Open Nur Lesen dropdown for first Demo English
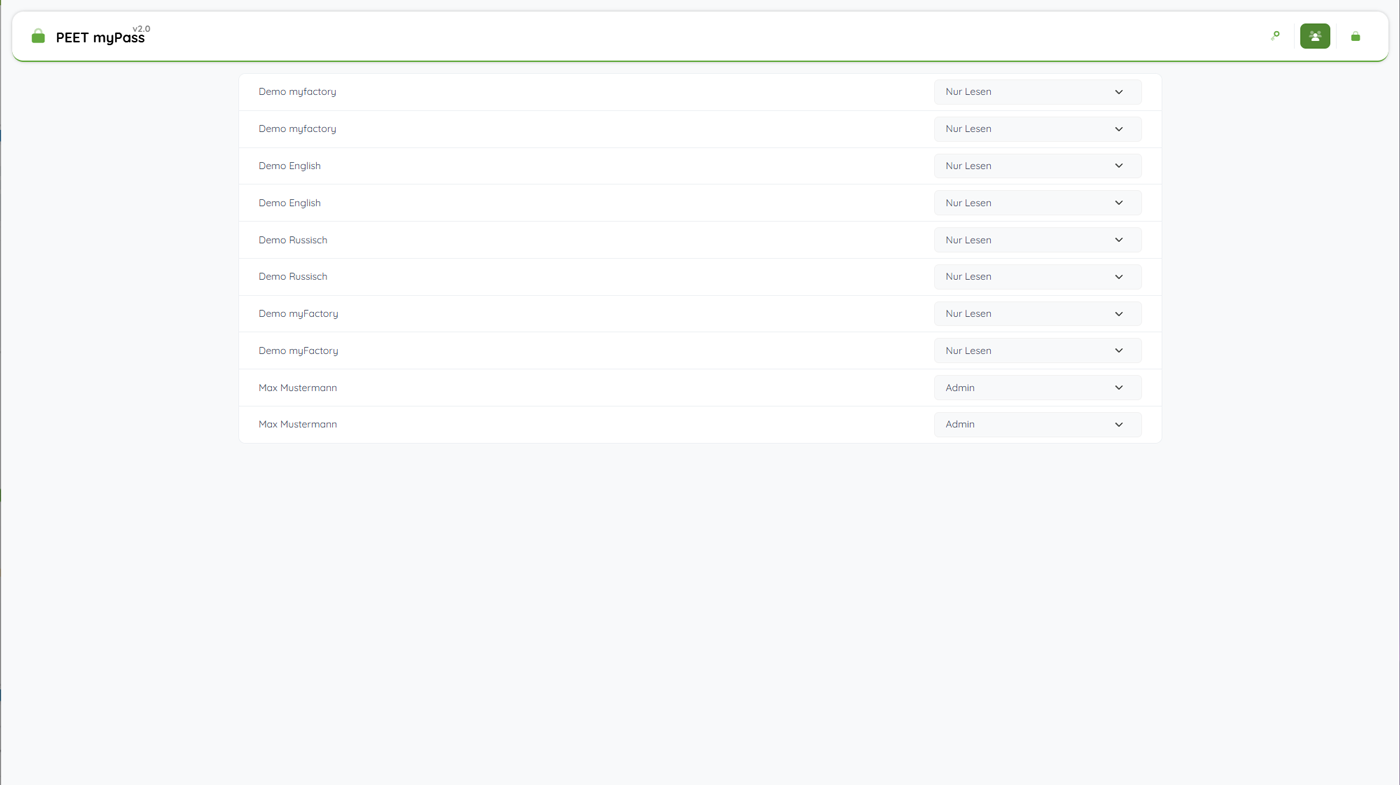Screen dimensions: 1400x785 (1037, 166)
